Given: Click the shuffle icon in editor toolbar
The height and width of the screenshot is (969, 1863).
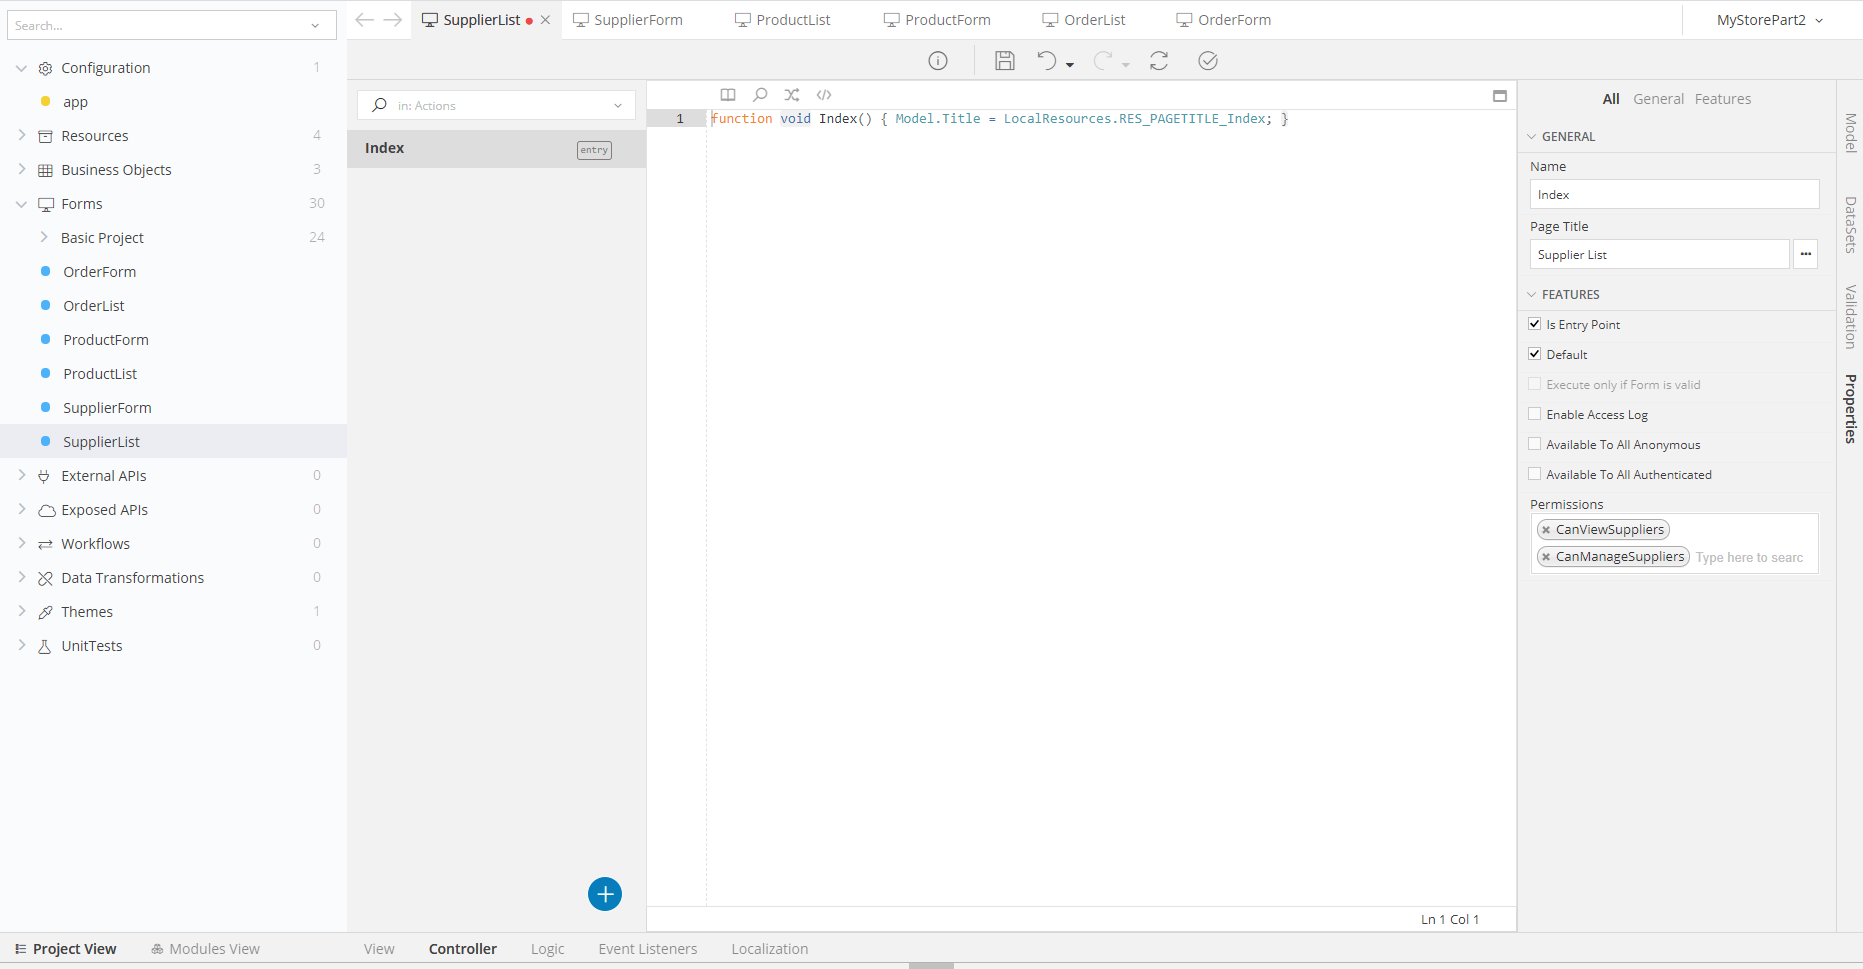Looking at the screenshot, I should coord(792,95).
